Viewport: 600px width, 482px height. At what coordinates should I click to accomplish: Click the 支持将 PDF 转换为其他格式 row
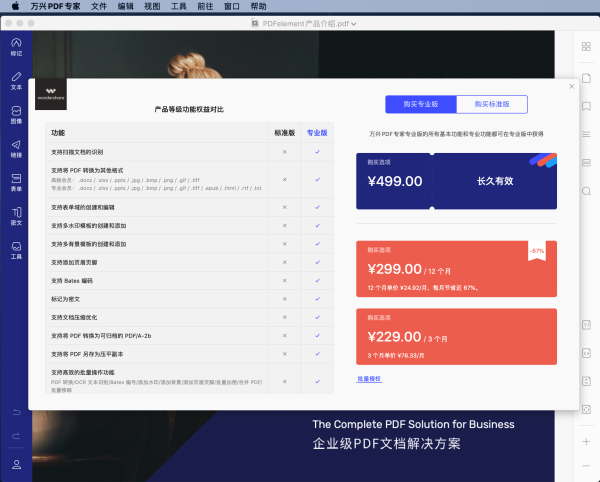pyautogui.click(x=189, y=179)
